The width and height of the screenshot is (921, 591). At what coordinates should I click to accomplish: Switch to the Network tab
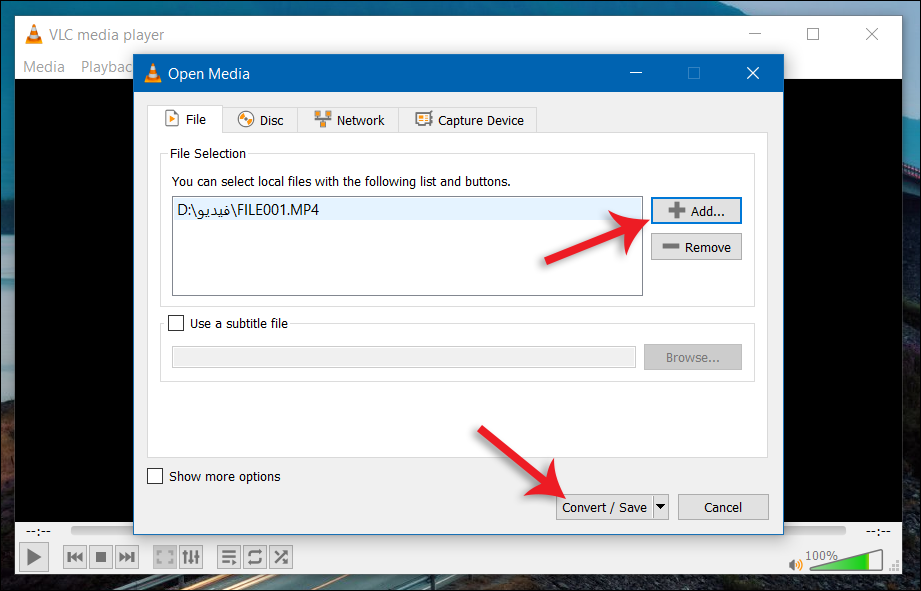348,120
